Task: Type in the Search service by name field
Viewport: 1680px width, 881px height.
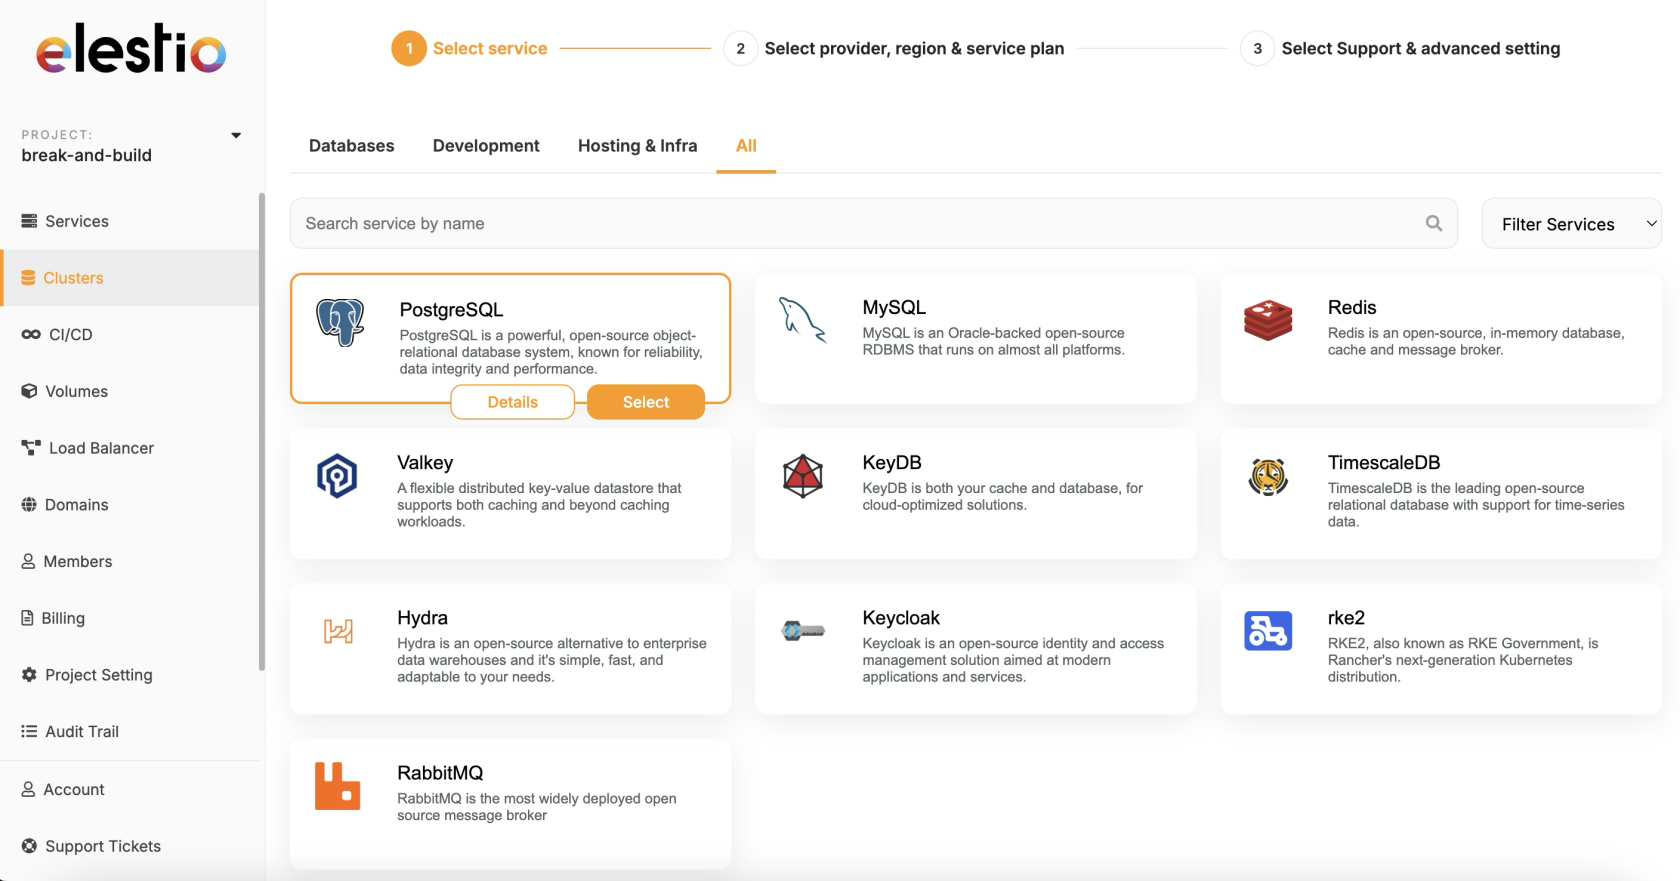Action: tap(850, 223)
